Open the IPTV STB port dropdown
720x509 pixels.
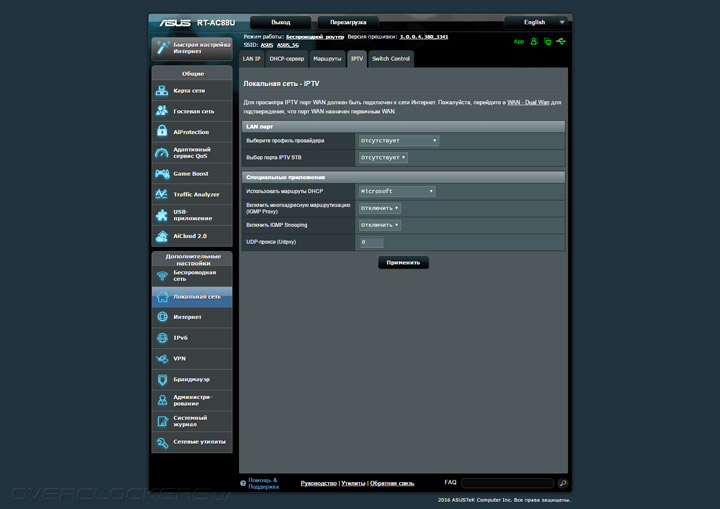pos(383,158)
